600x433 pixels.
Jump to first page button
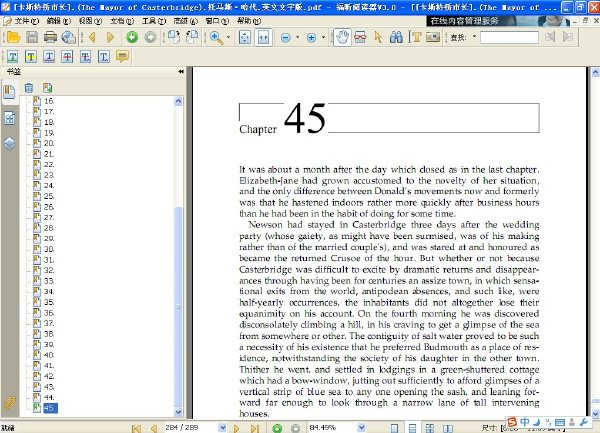point(136,428)
